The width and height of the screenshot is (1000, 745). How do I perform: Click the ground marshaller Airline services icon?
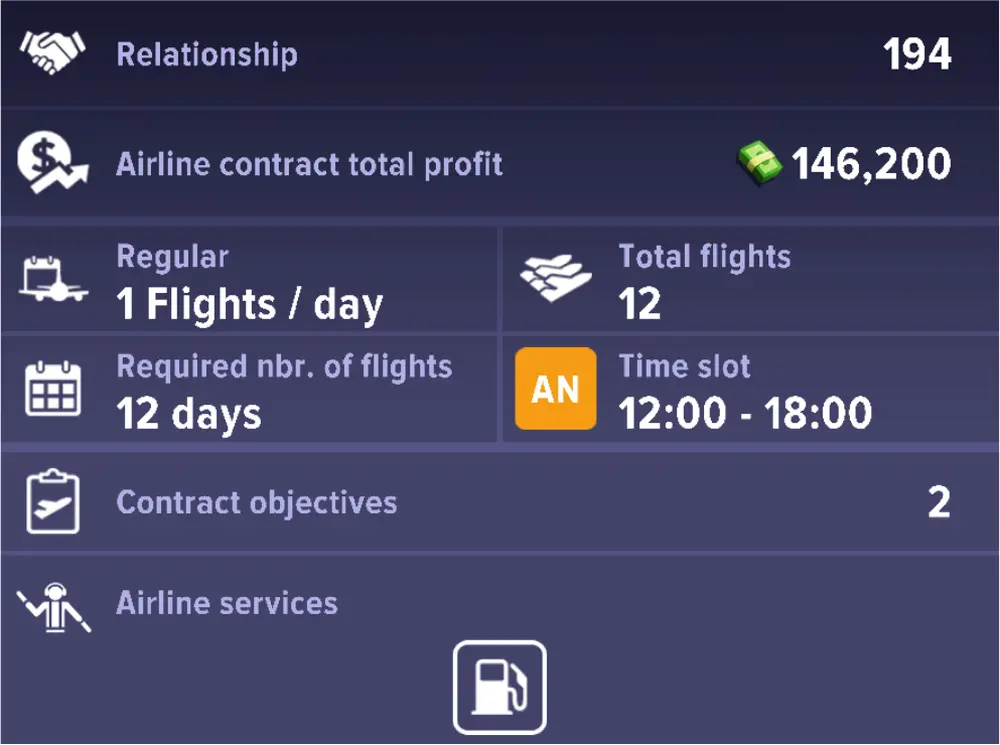[x=54, y=610]
